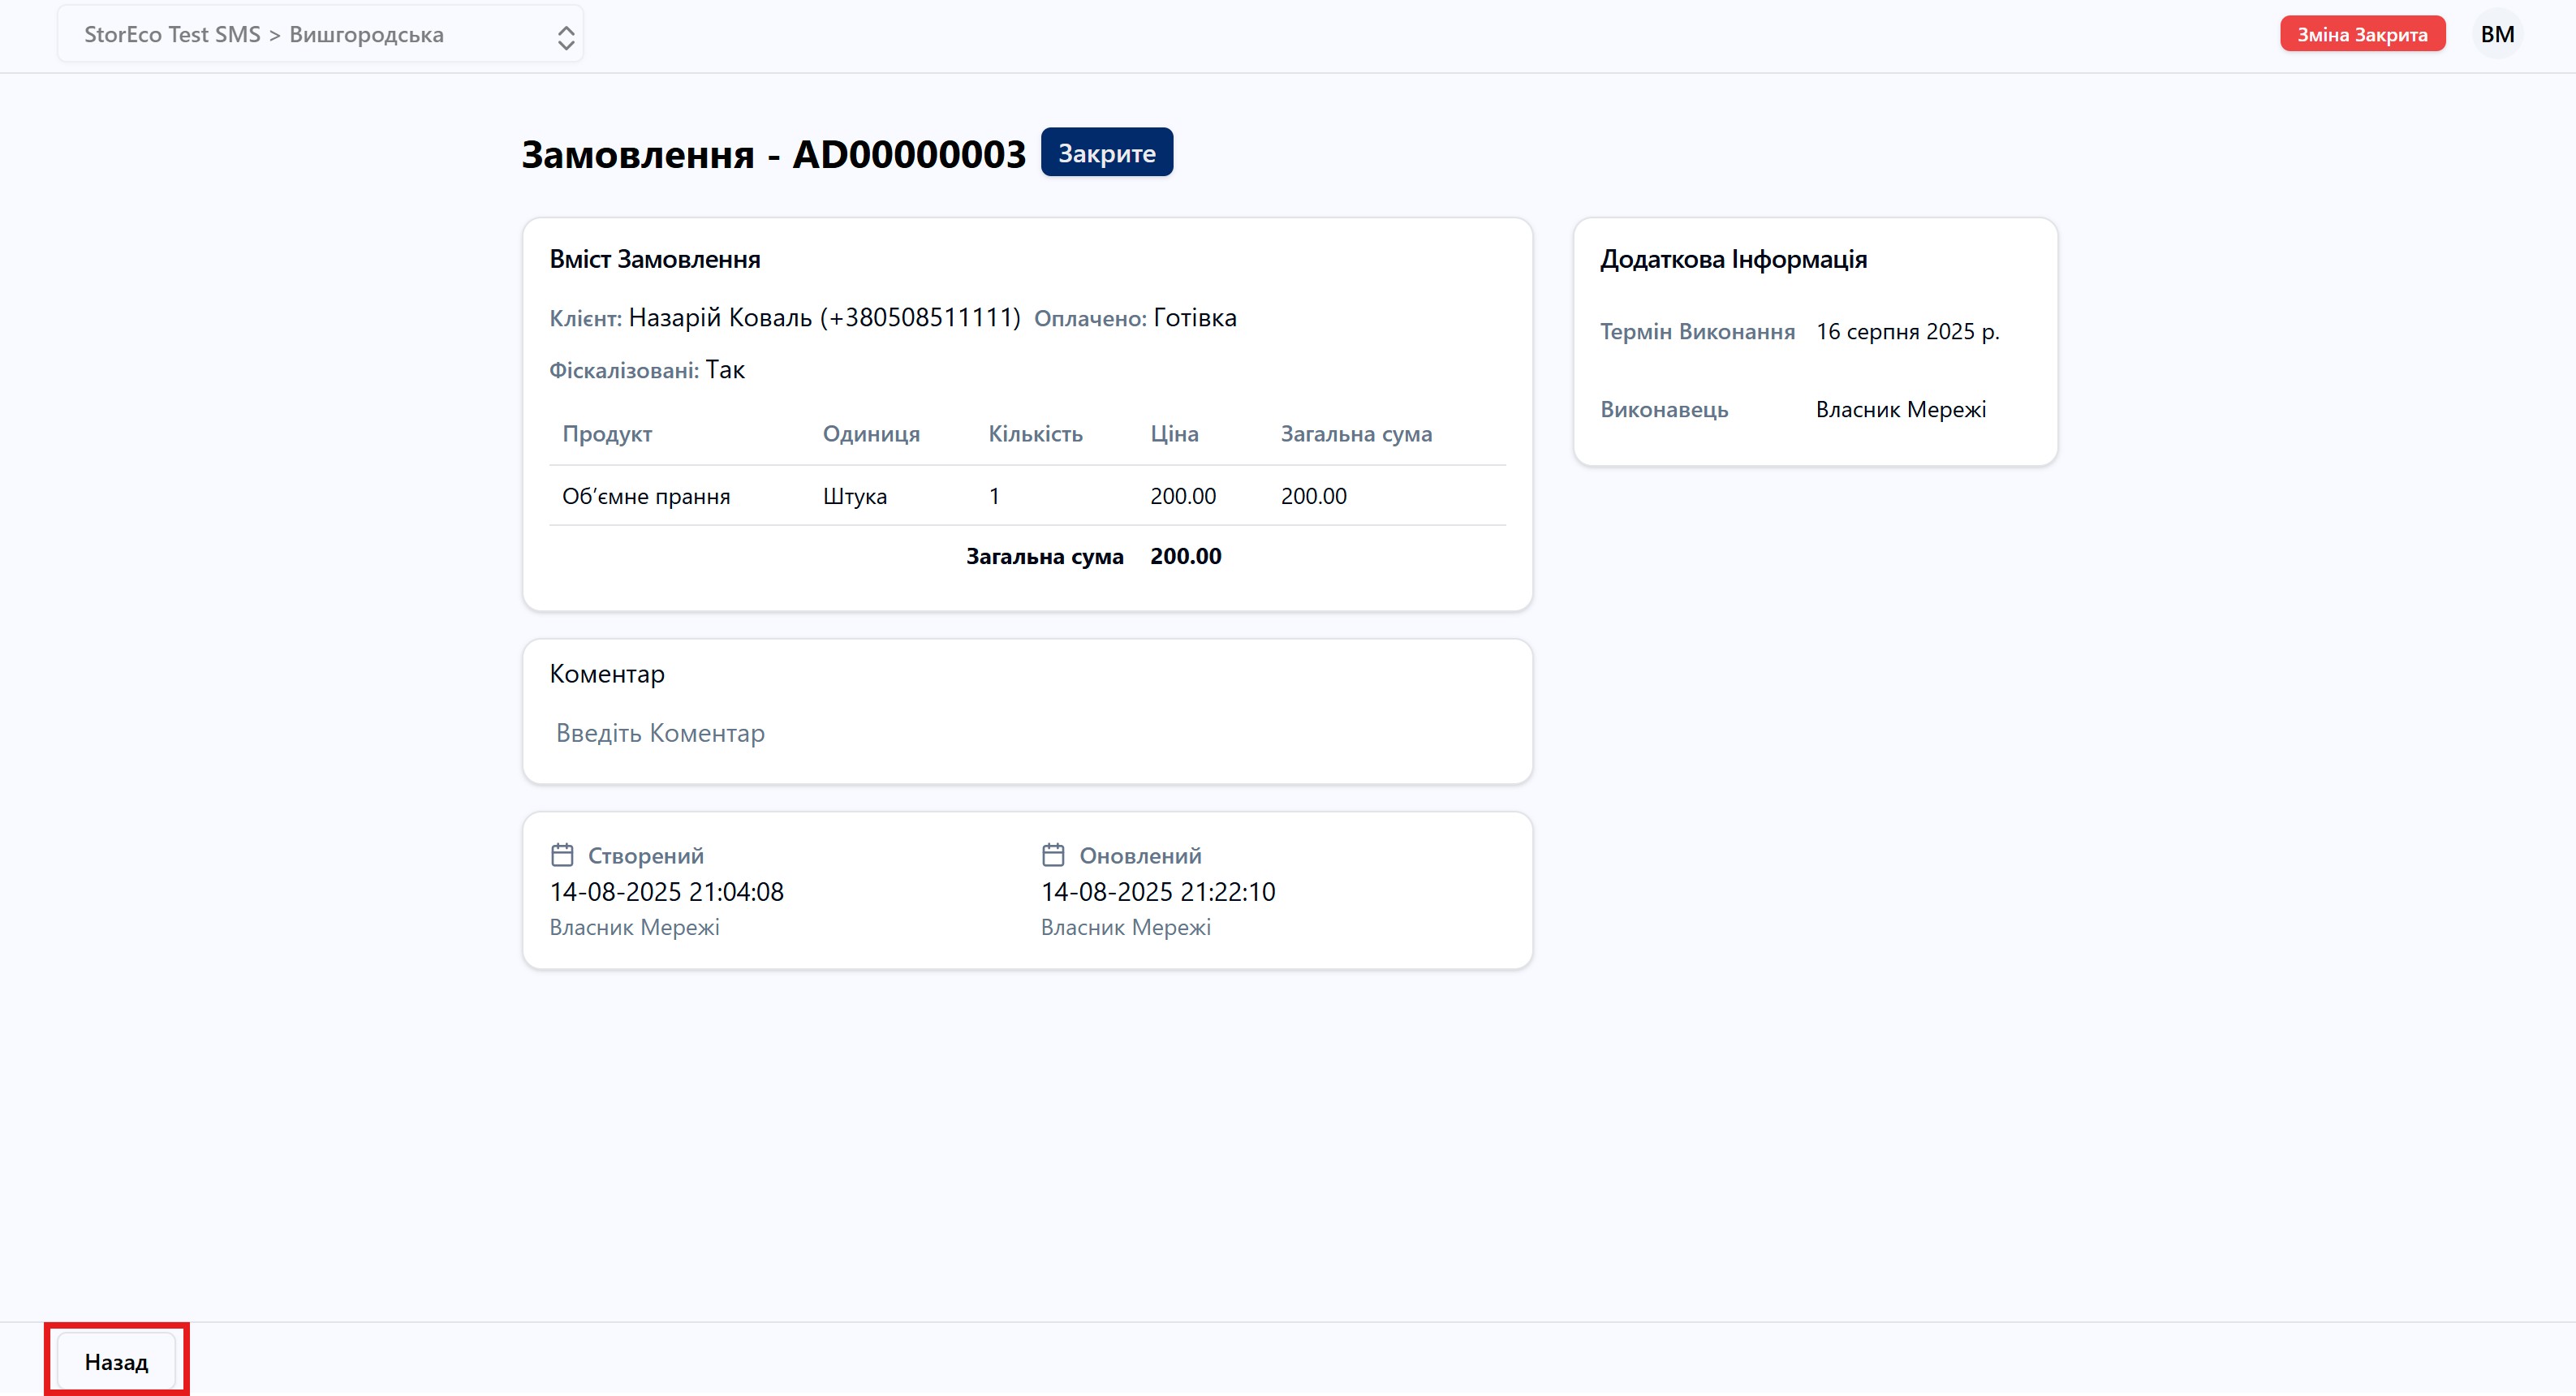Click the 16 серпня 2025 deadline date
Screen dimensions: 2576x1396
[x=1907, y=332]
